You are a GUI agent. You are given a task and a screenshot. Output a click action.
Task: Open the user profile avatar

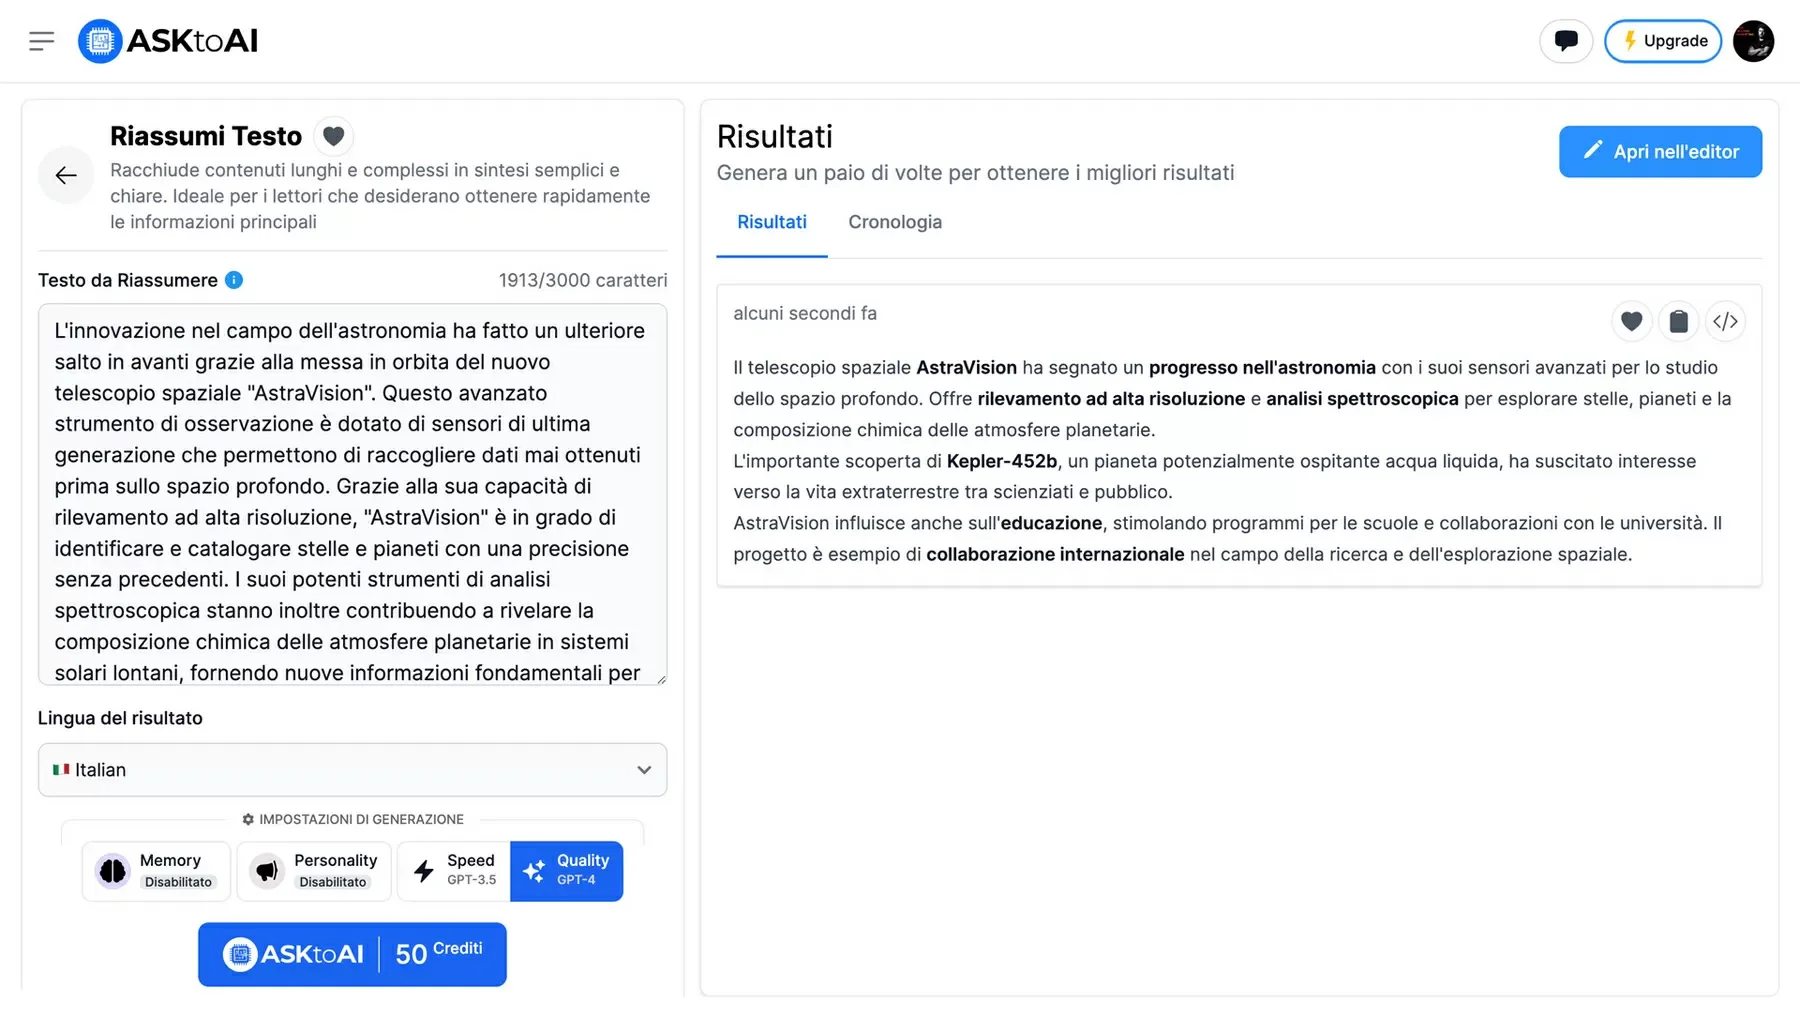1753,41
